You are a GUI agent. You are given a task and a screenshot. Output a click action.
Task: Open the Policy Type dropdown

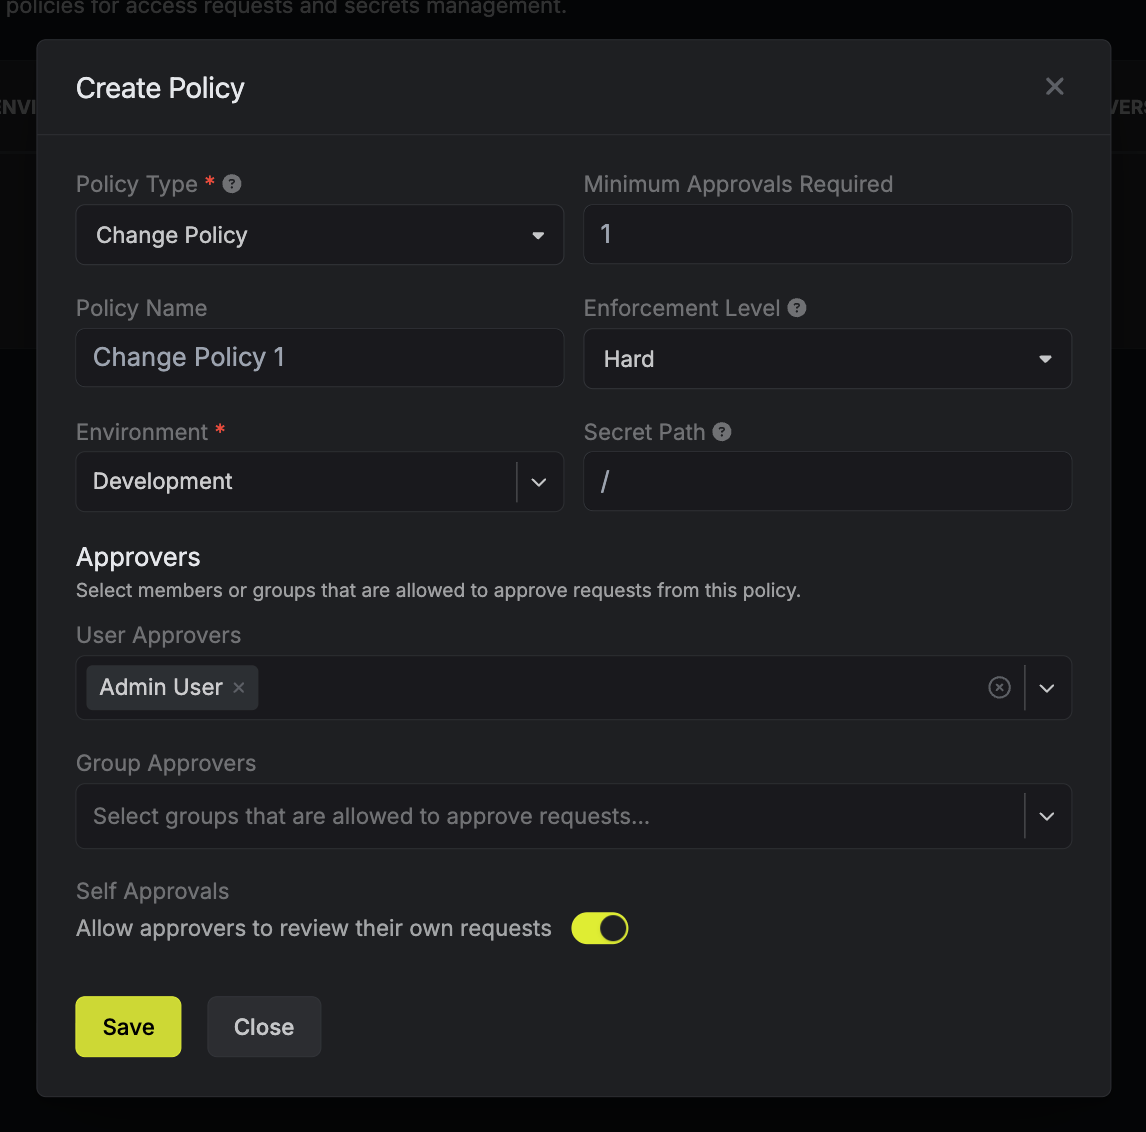(319, 235)
